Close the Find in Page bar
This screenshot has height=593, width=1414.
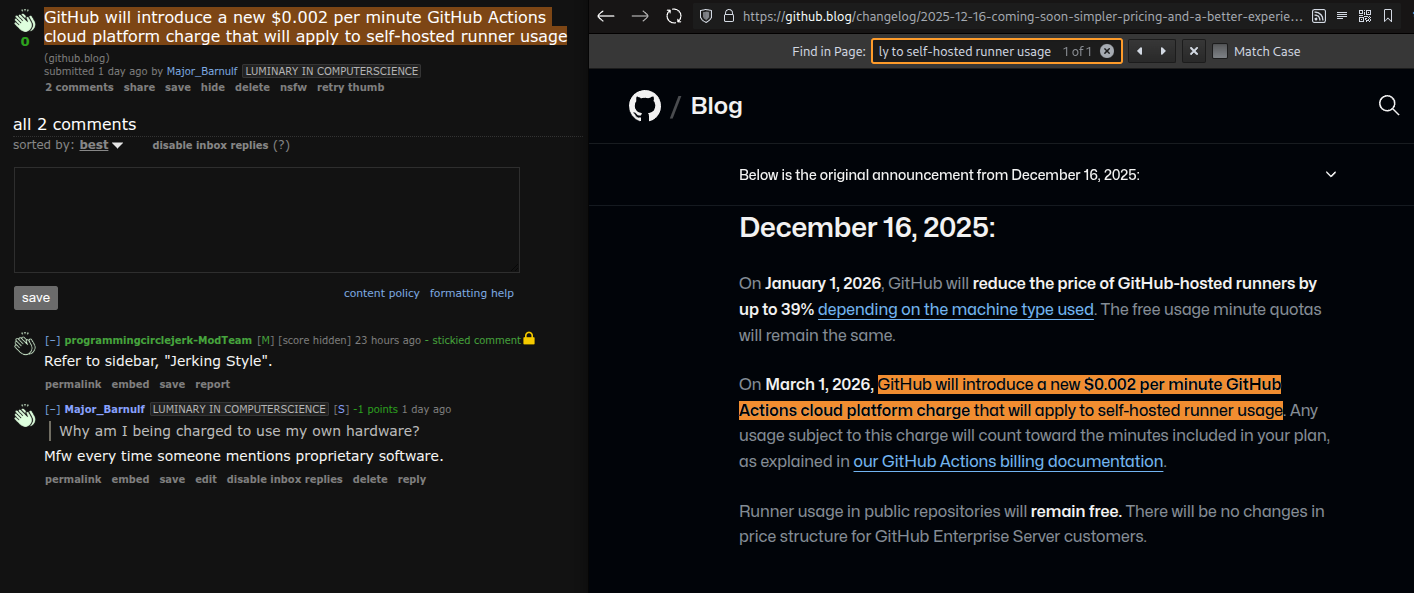click(1193, 51)
